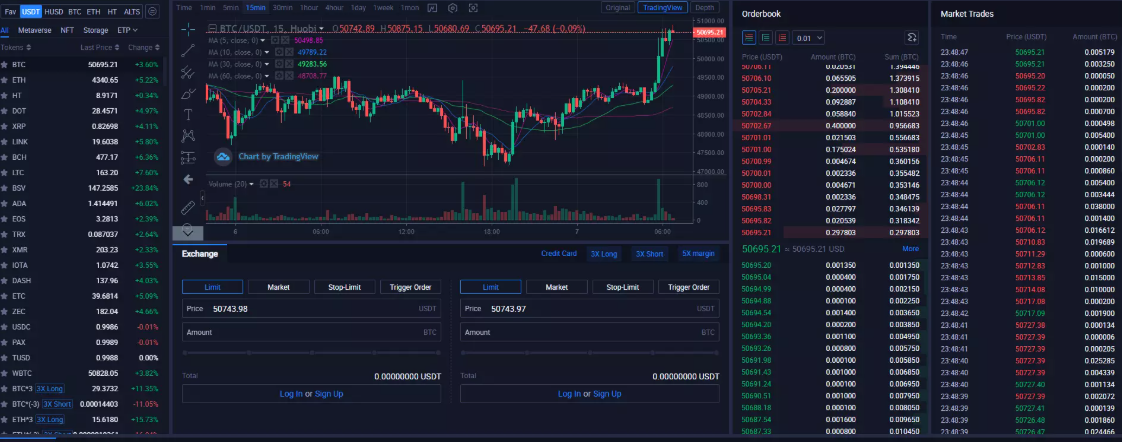1122x442 pixels.
Task: Choose the 1hour chart interval
Action: tap(308, 7)
